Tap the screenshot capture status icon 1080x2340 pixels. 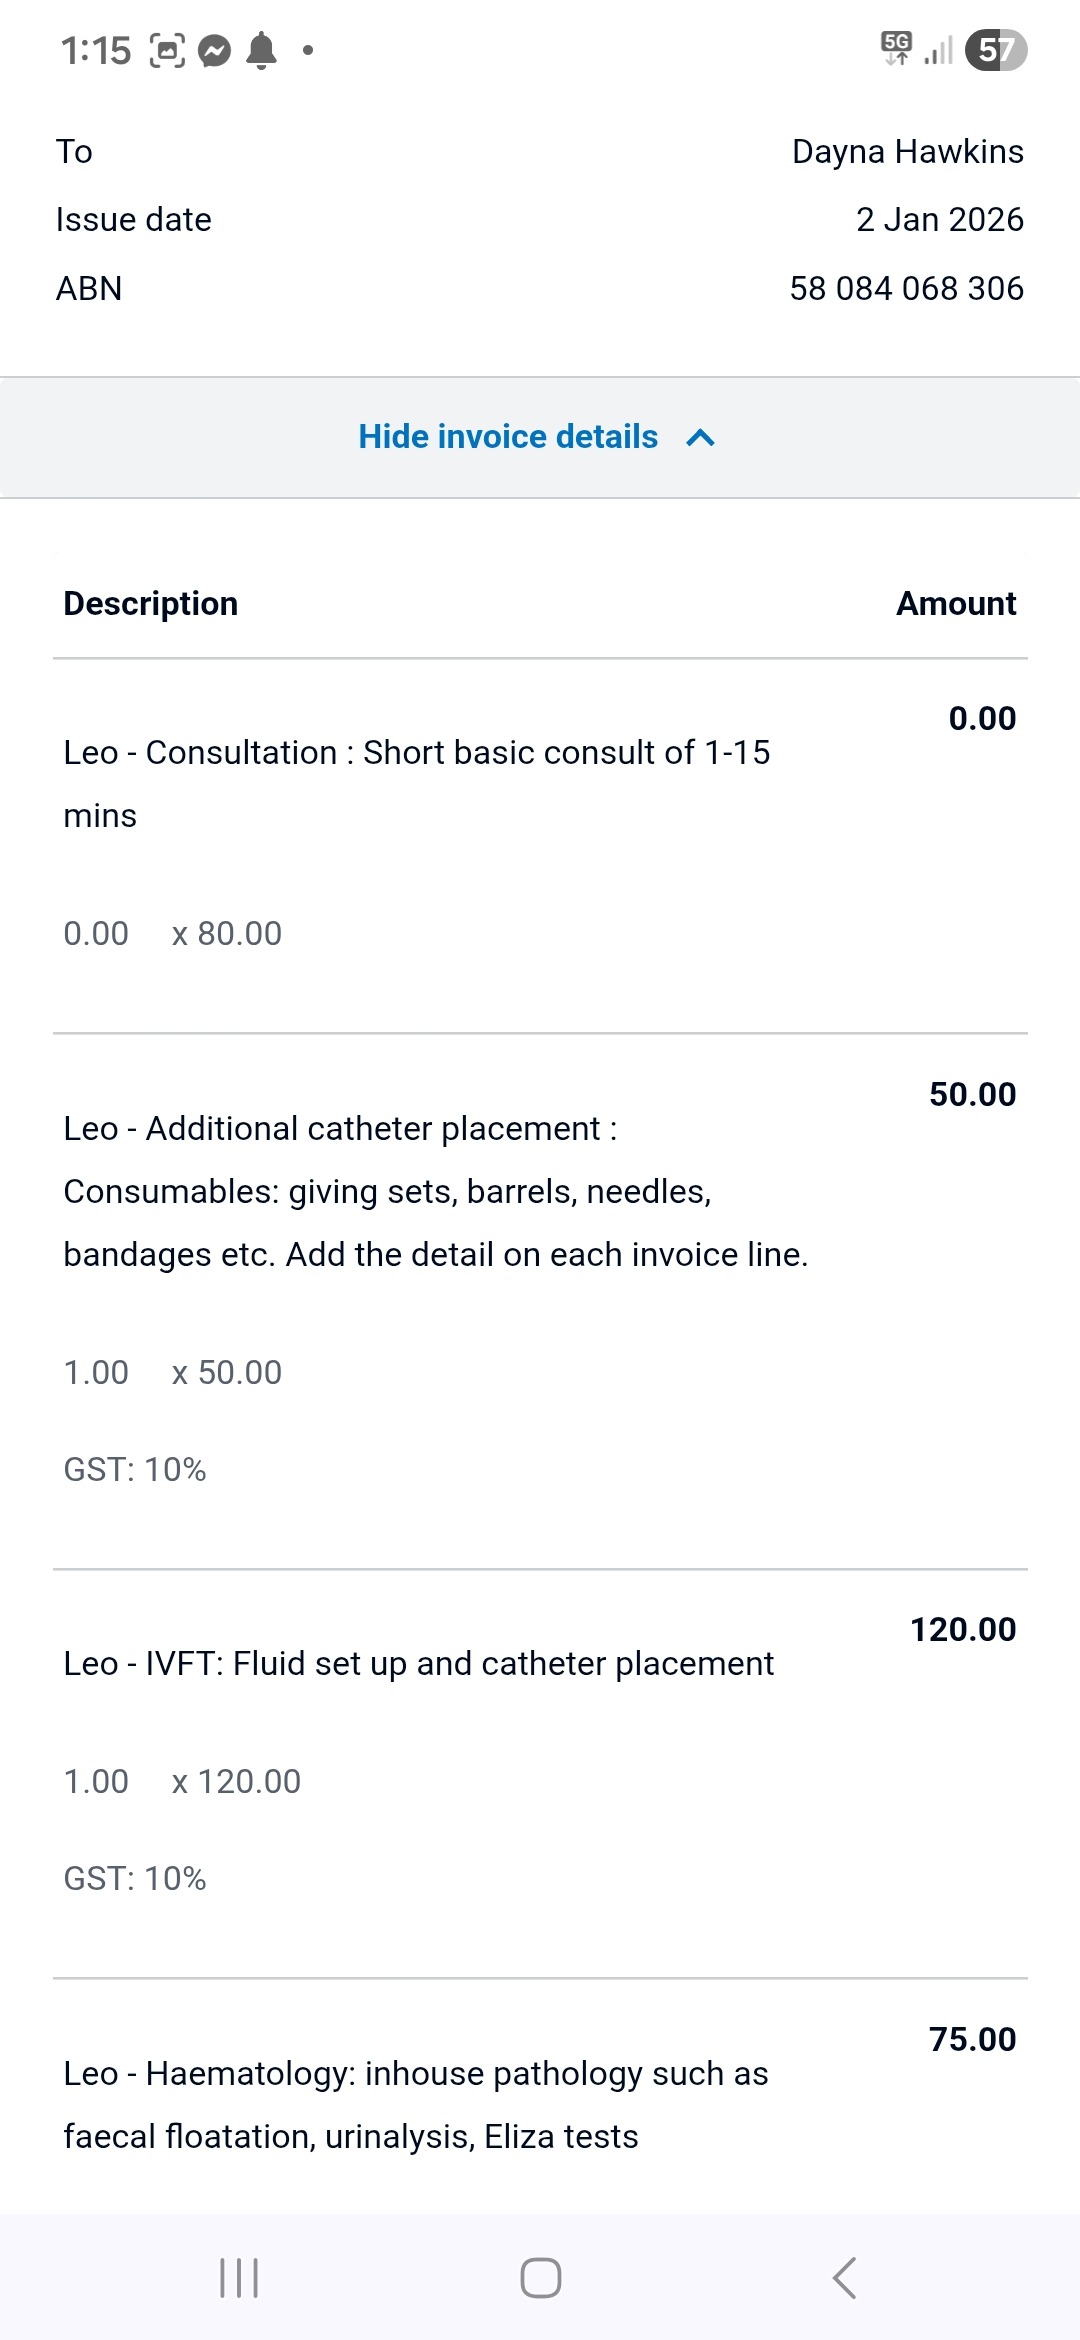pos(167,50)
